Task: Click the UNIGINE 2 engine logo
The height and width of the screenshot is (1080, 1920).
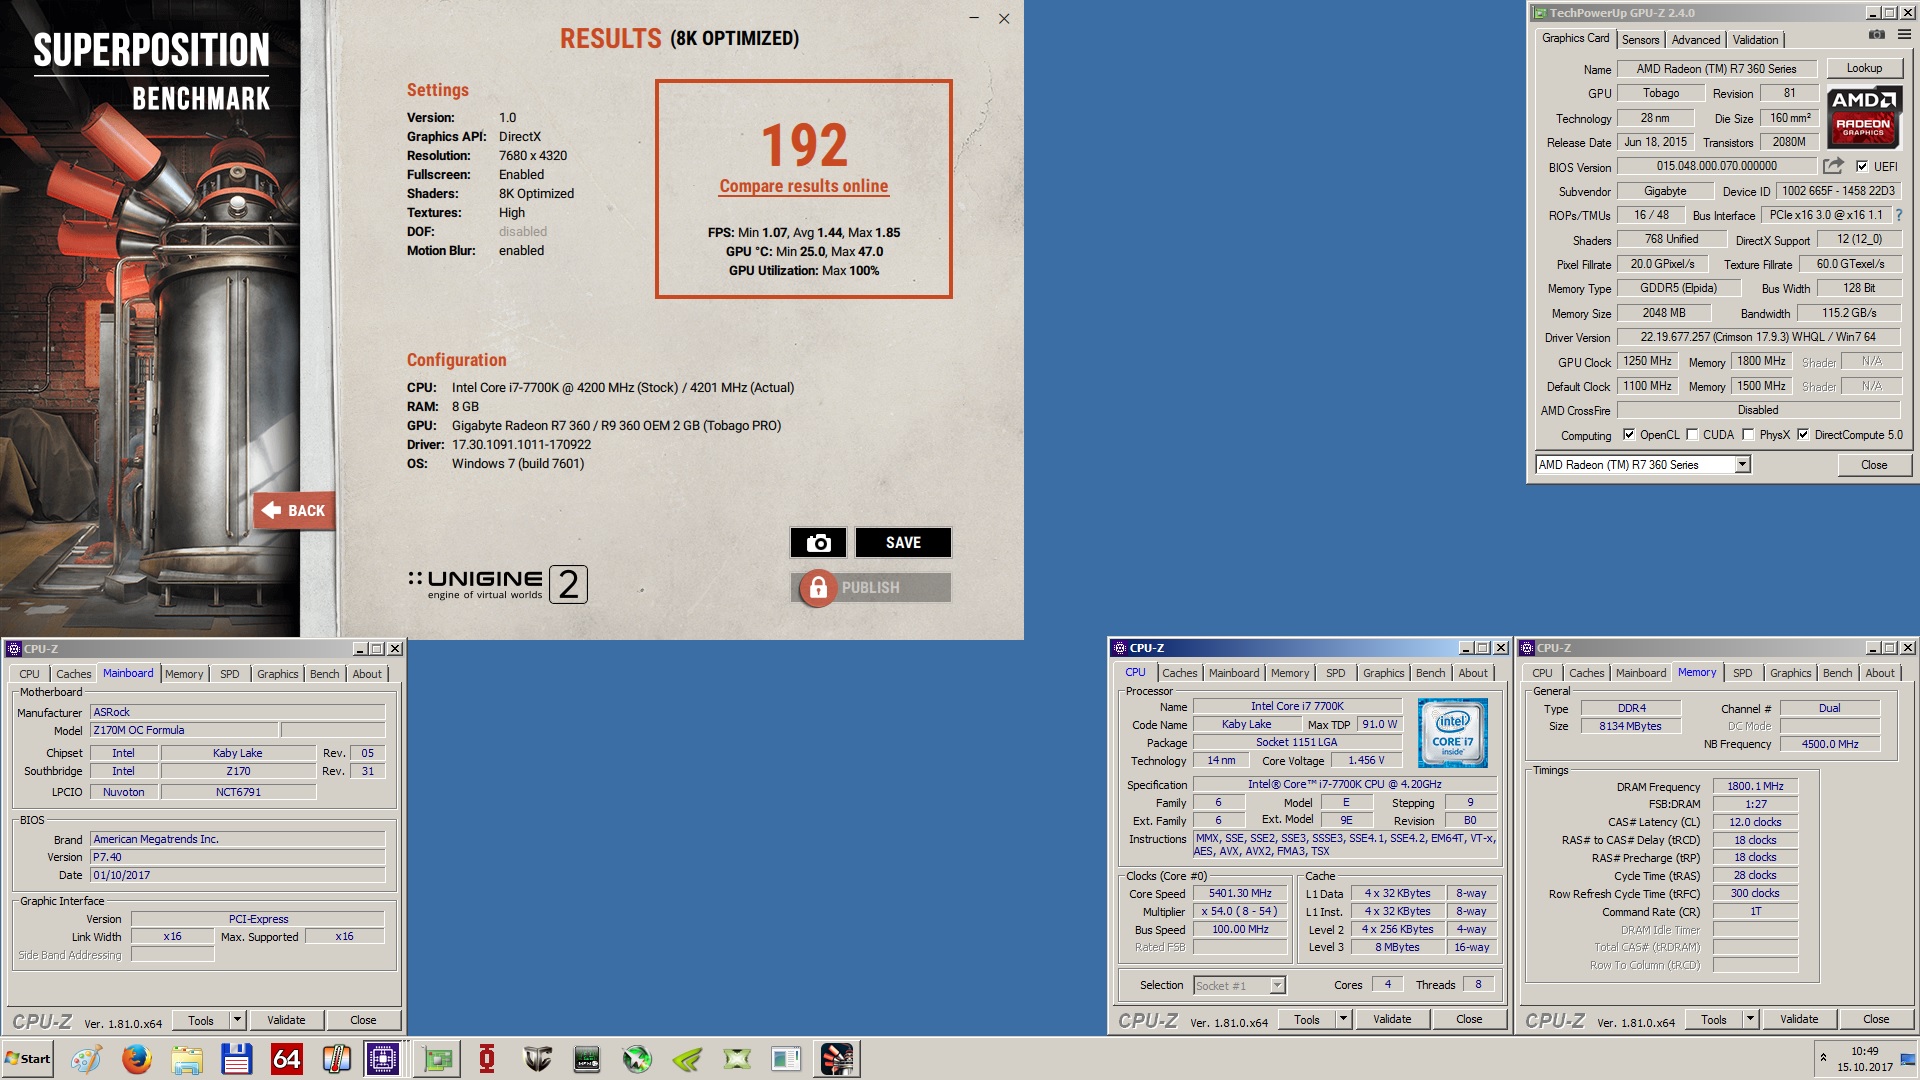Action: pyautogui.click(x=498, y=584)
